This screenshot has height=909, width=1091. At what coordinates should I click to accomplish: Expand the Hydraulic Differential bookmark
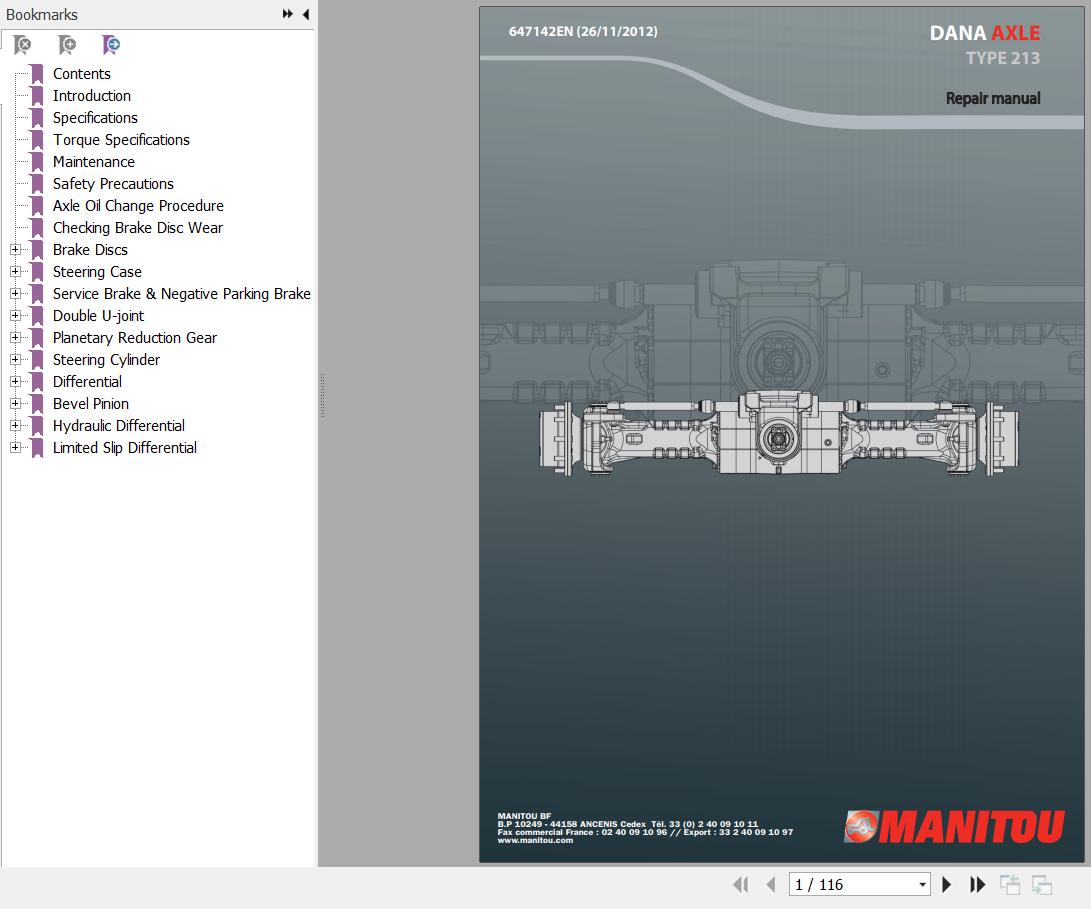(x=15, y=425)
